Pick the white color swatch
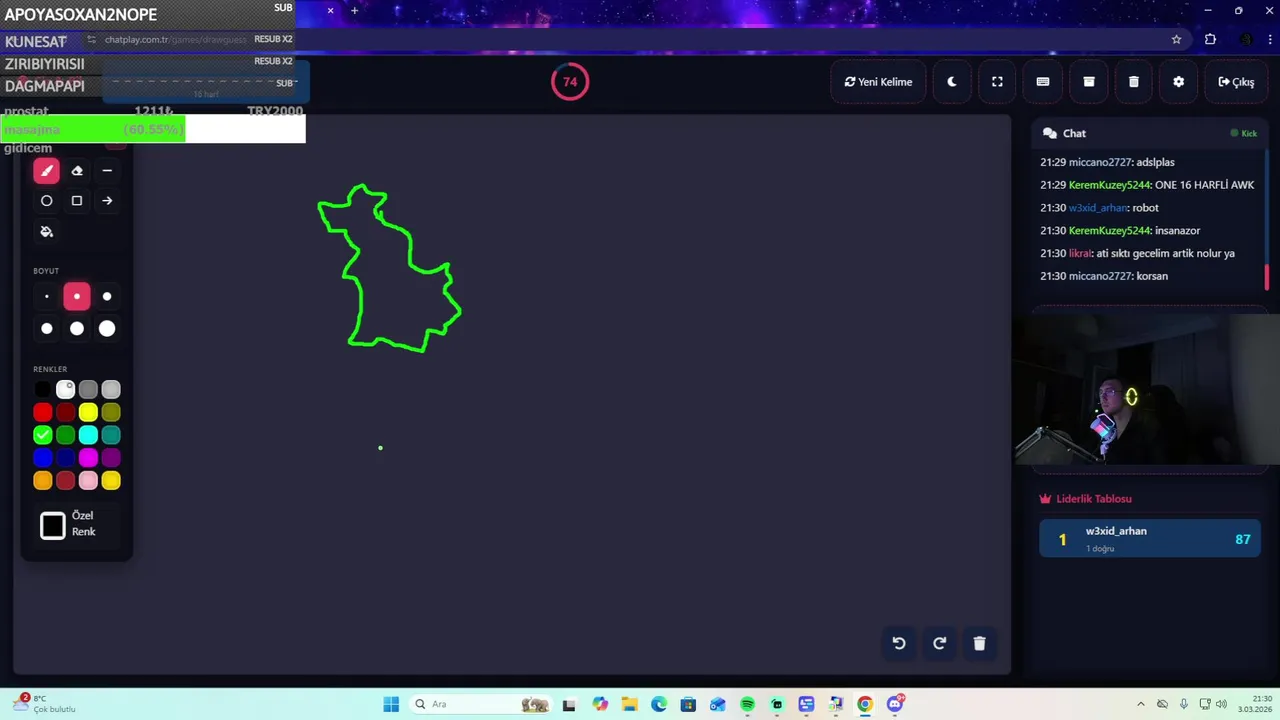This screenshot has height=720, width=1280. (65, 389)
